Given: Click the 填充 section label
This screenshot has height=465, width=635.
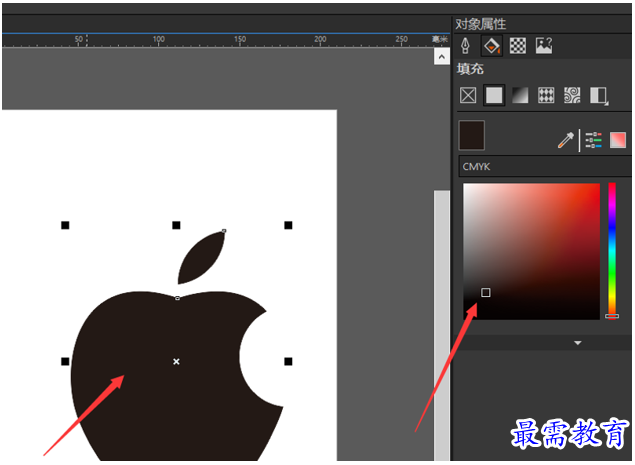Looking at the screenshot, I should coord(470,69).
